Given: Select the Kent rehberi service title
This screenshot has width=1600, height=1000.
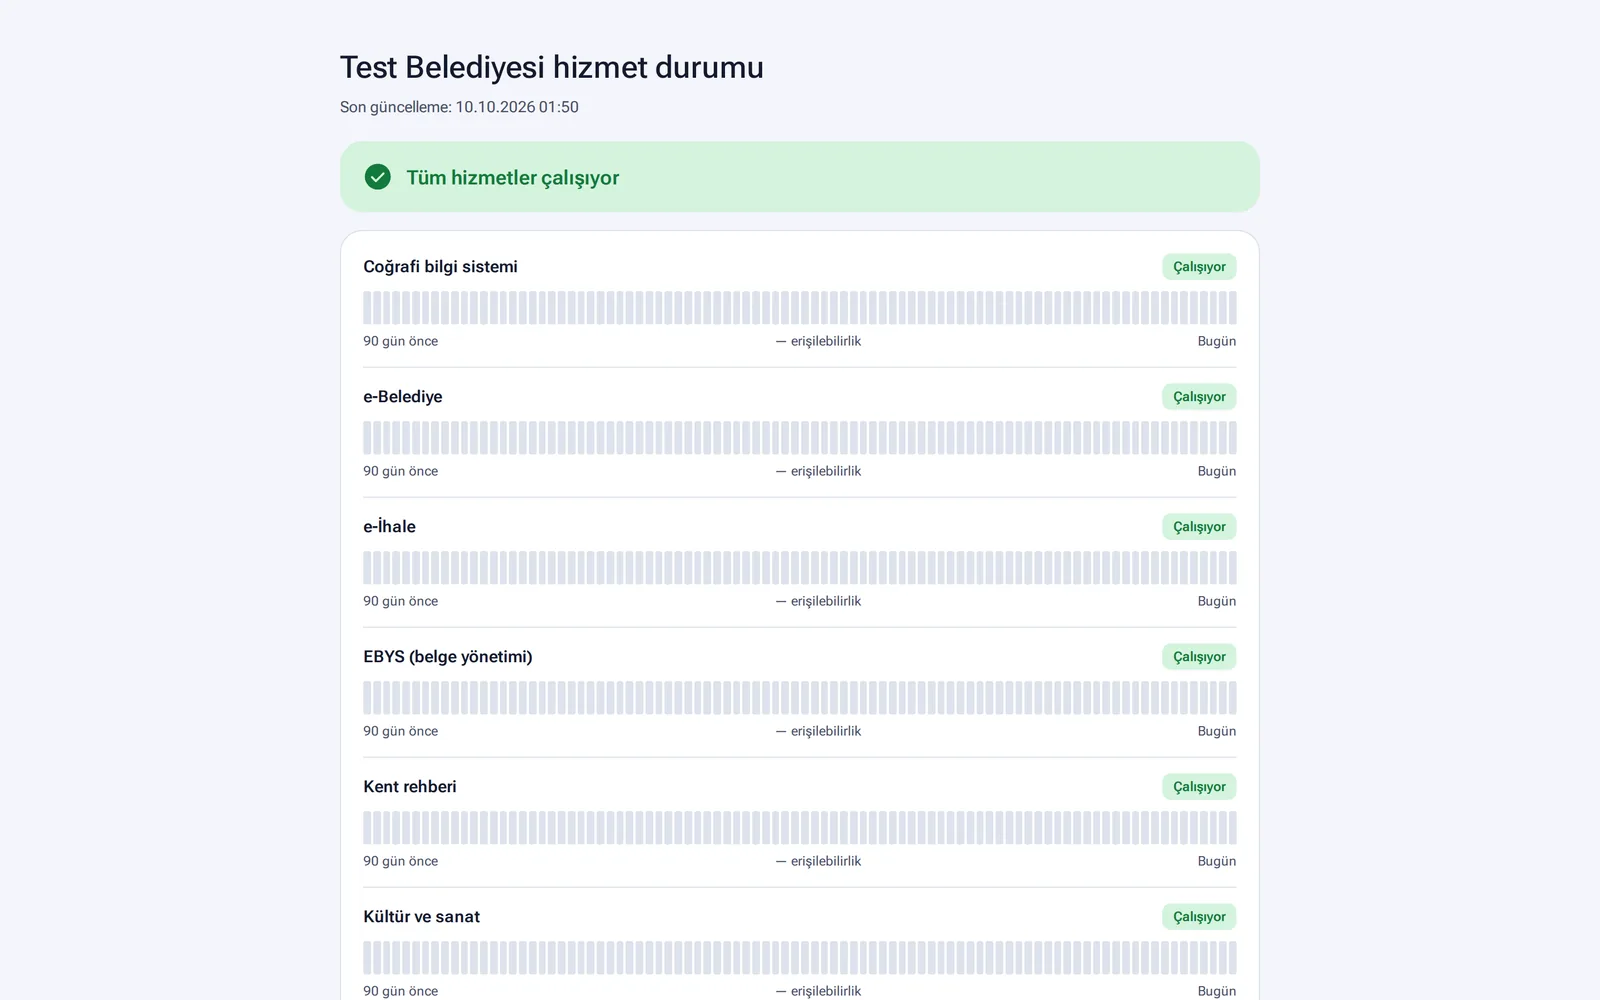Looking at the screenshot, I should click(409, 787).
